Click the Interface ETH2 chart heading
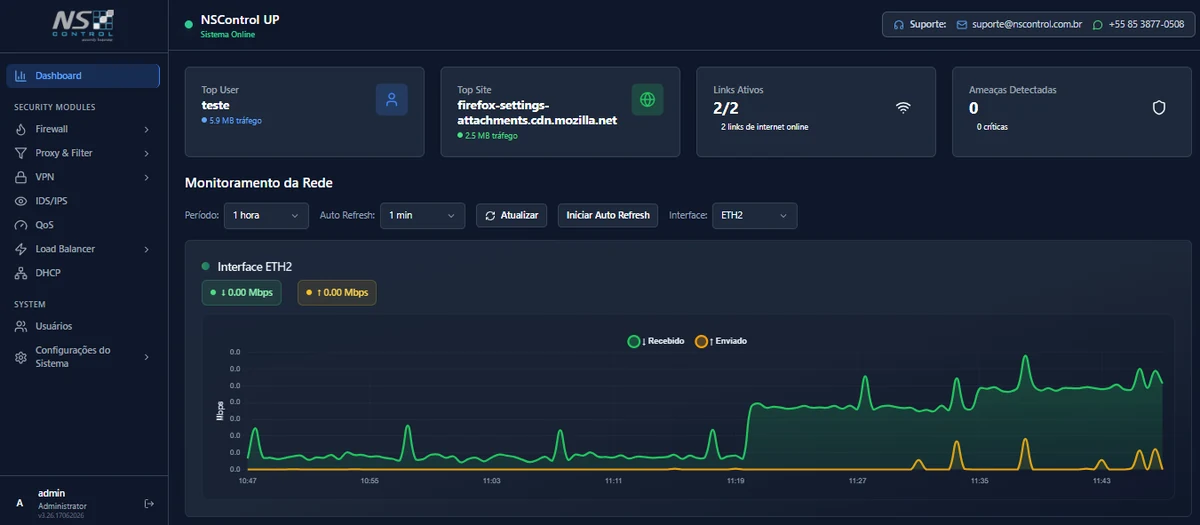The image size is (1200, 525). tap(254, 267)
